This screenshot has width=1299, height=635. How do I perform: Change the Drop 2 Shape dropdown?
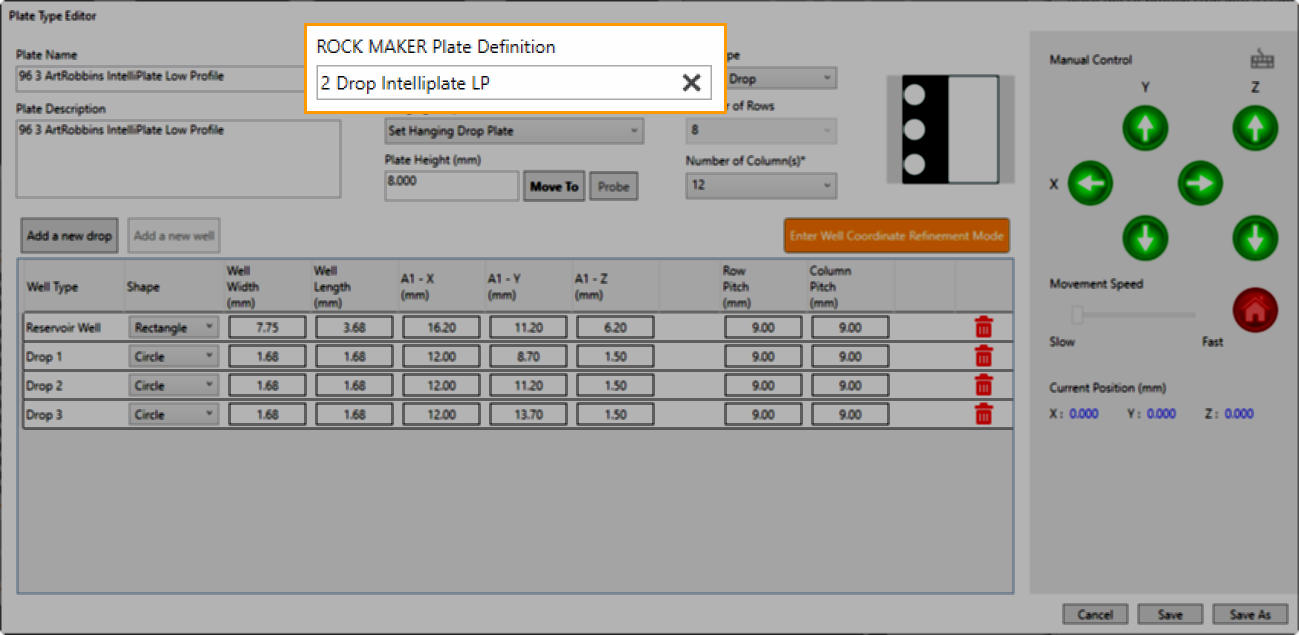click(172, 385)
